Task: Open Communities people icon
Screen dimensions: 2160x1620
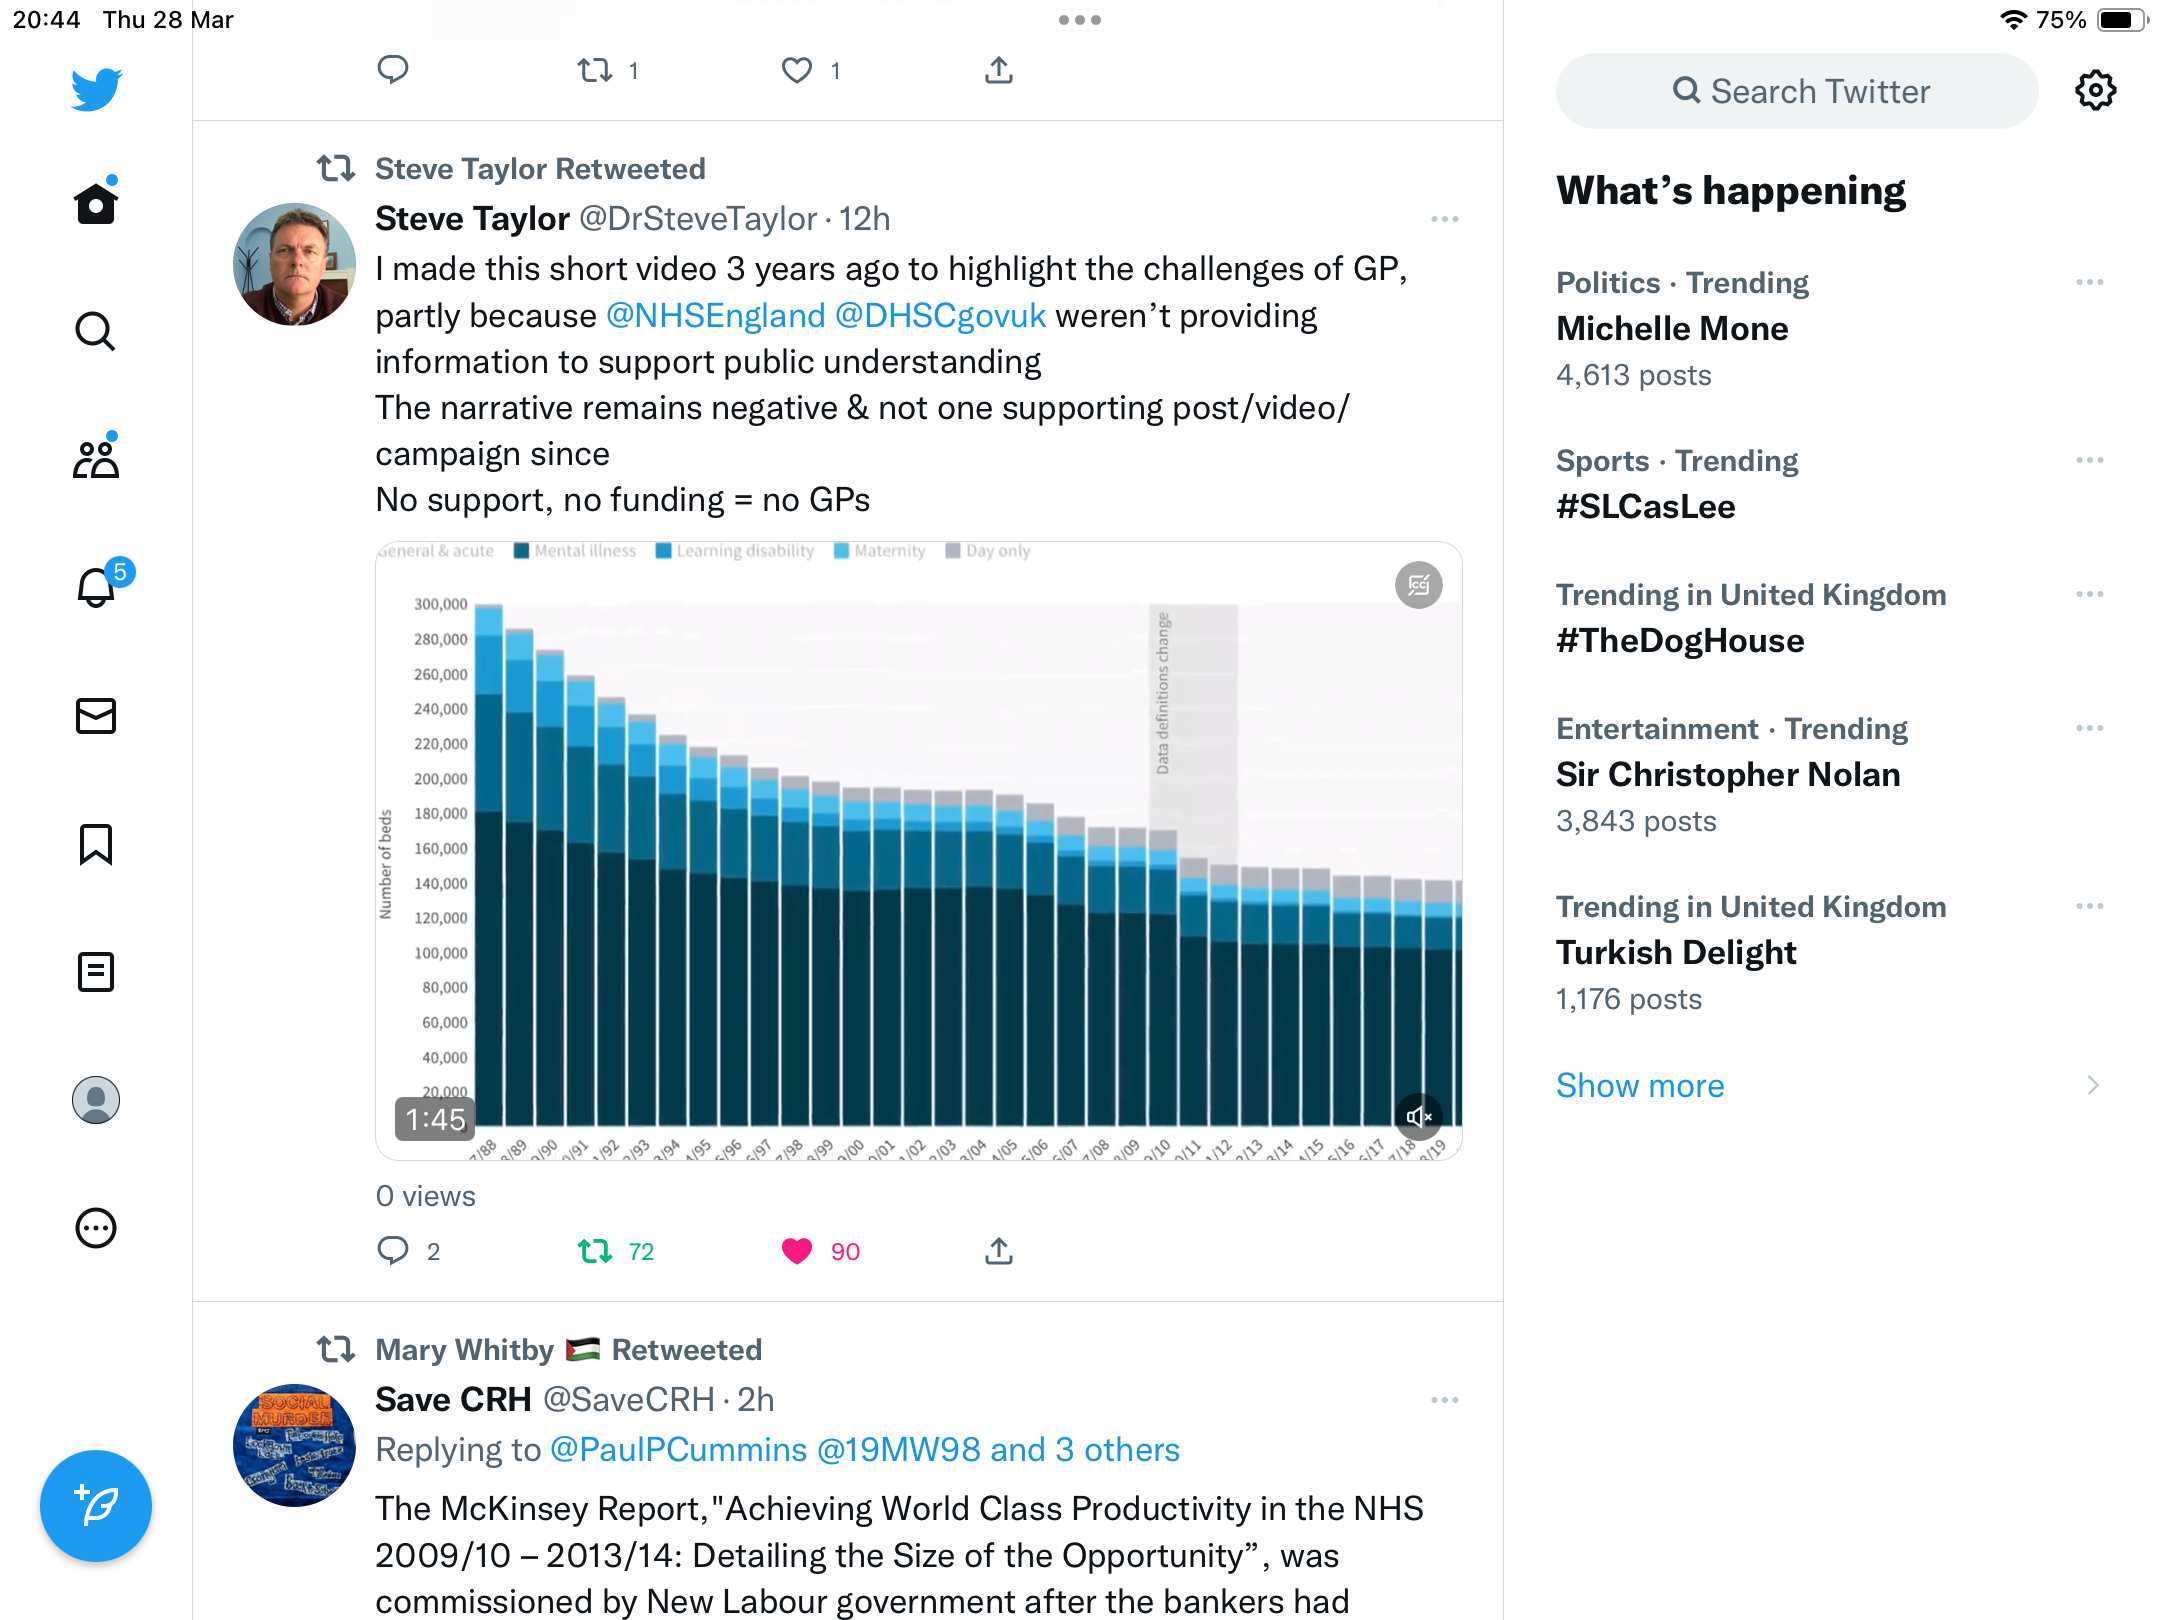Action: click(x=96, y=459)
